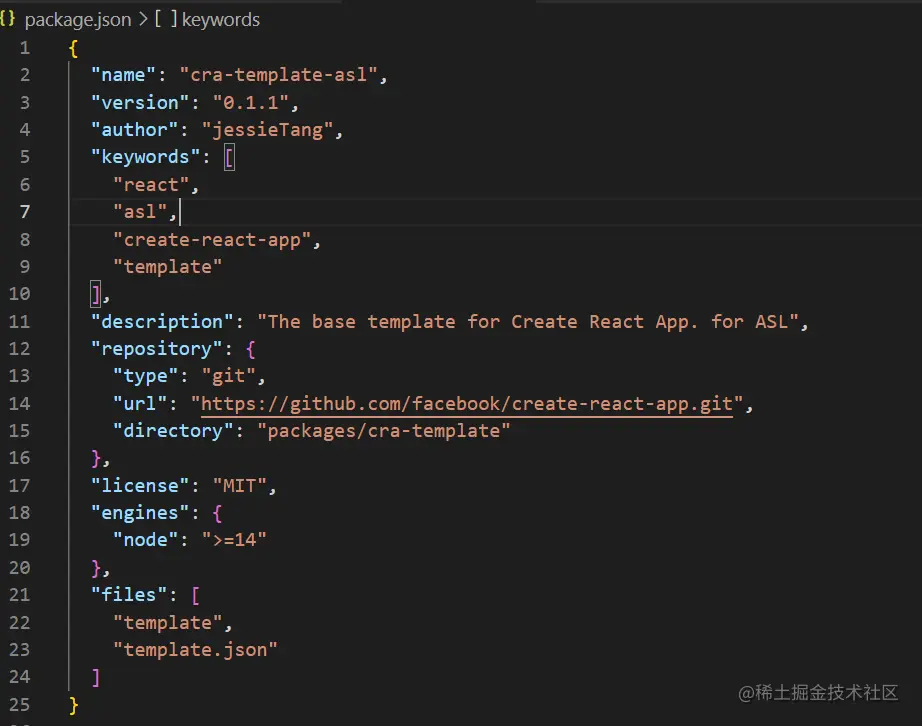The width and height of the screenshot is (922, 726).
Task: Click the closing bracket on line 24
Action: [x=96, y=678]
